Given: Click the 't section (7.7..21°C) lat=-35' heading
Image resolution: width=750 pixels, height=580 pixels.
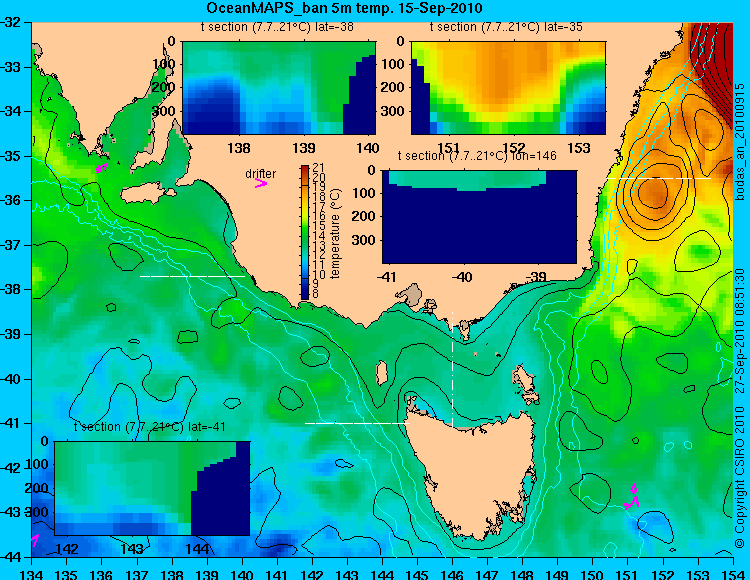Looking at the screenshot, I should tap(507, 27).
